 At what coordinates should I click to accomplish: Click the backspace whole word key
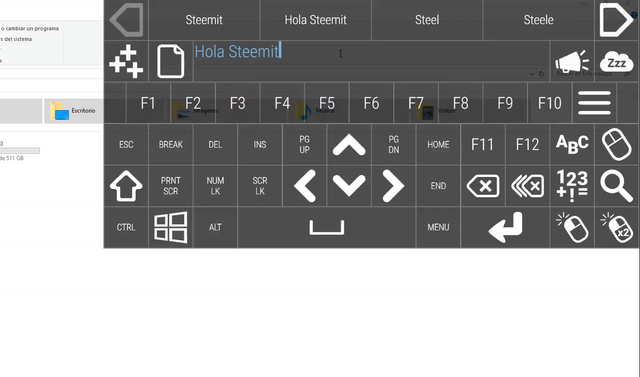point(527,186)
